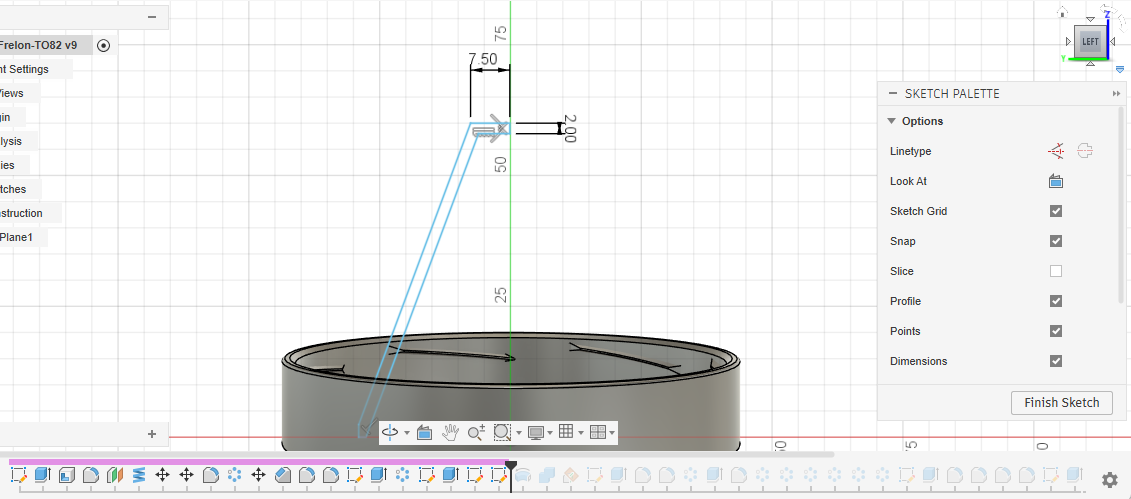Click the Look At icon in navigation bar
1131x499 pixels.
tap(423, 432)
